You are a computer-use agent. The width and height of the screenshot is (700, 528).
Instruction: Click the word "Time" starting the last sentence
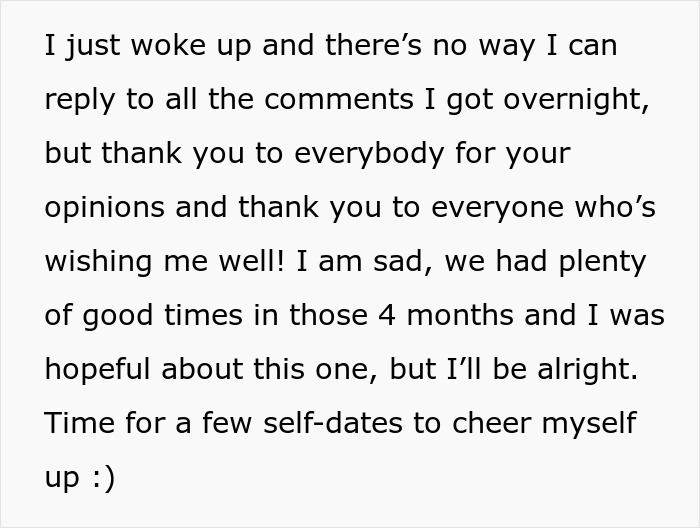click(75, 421)
